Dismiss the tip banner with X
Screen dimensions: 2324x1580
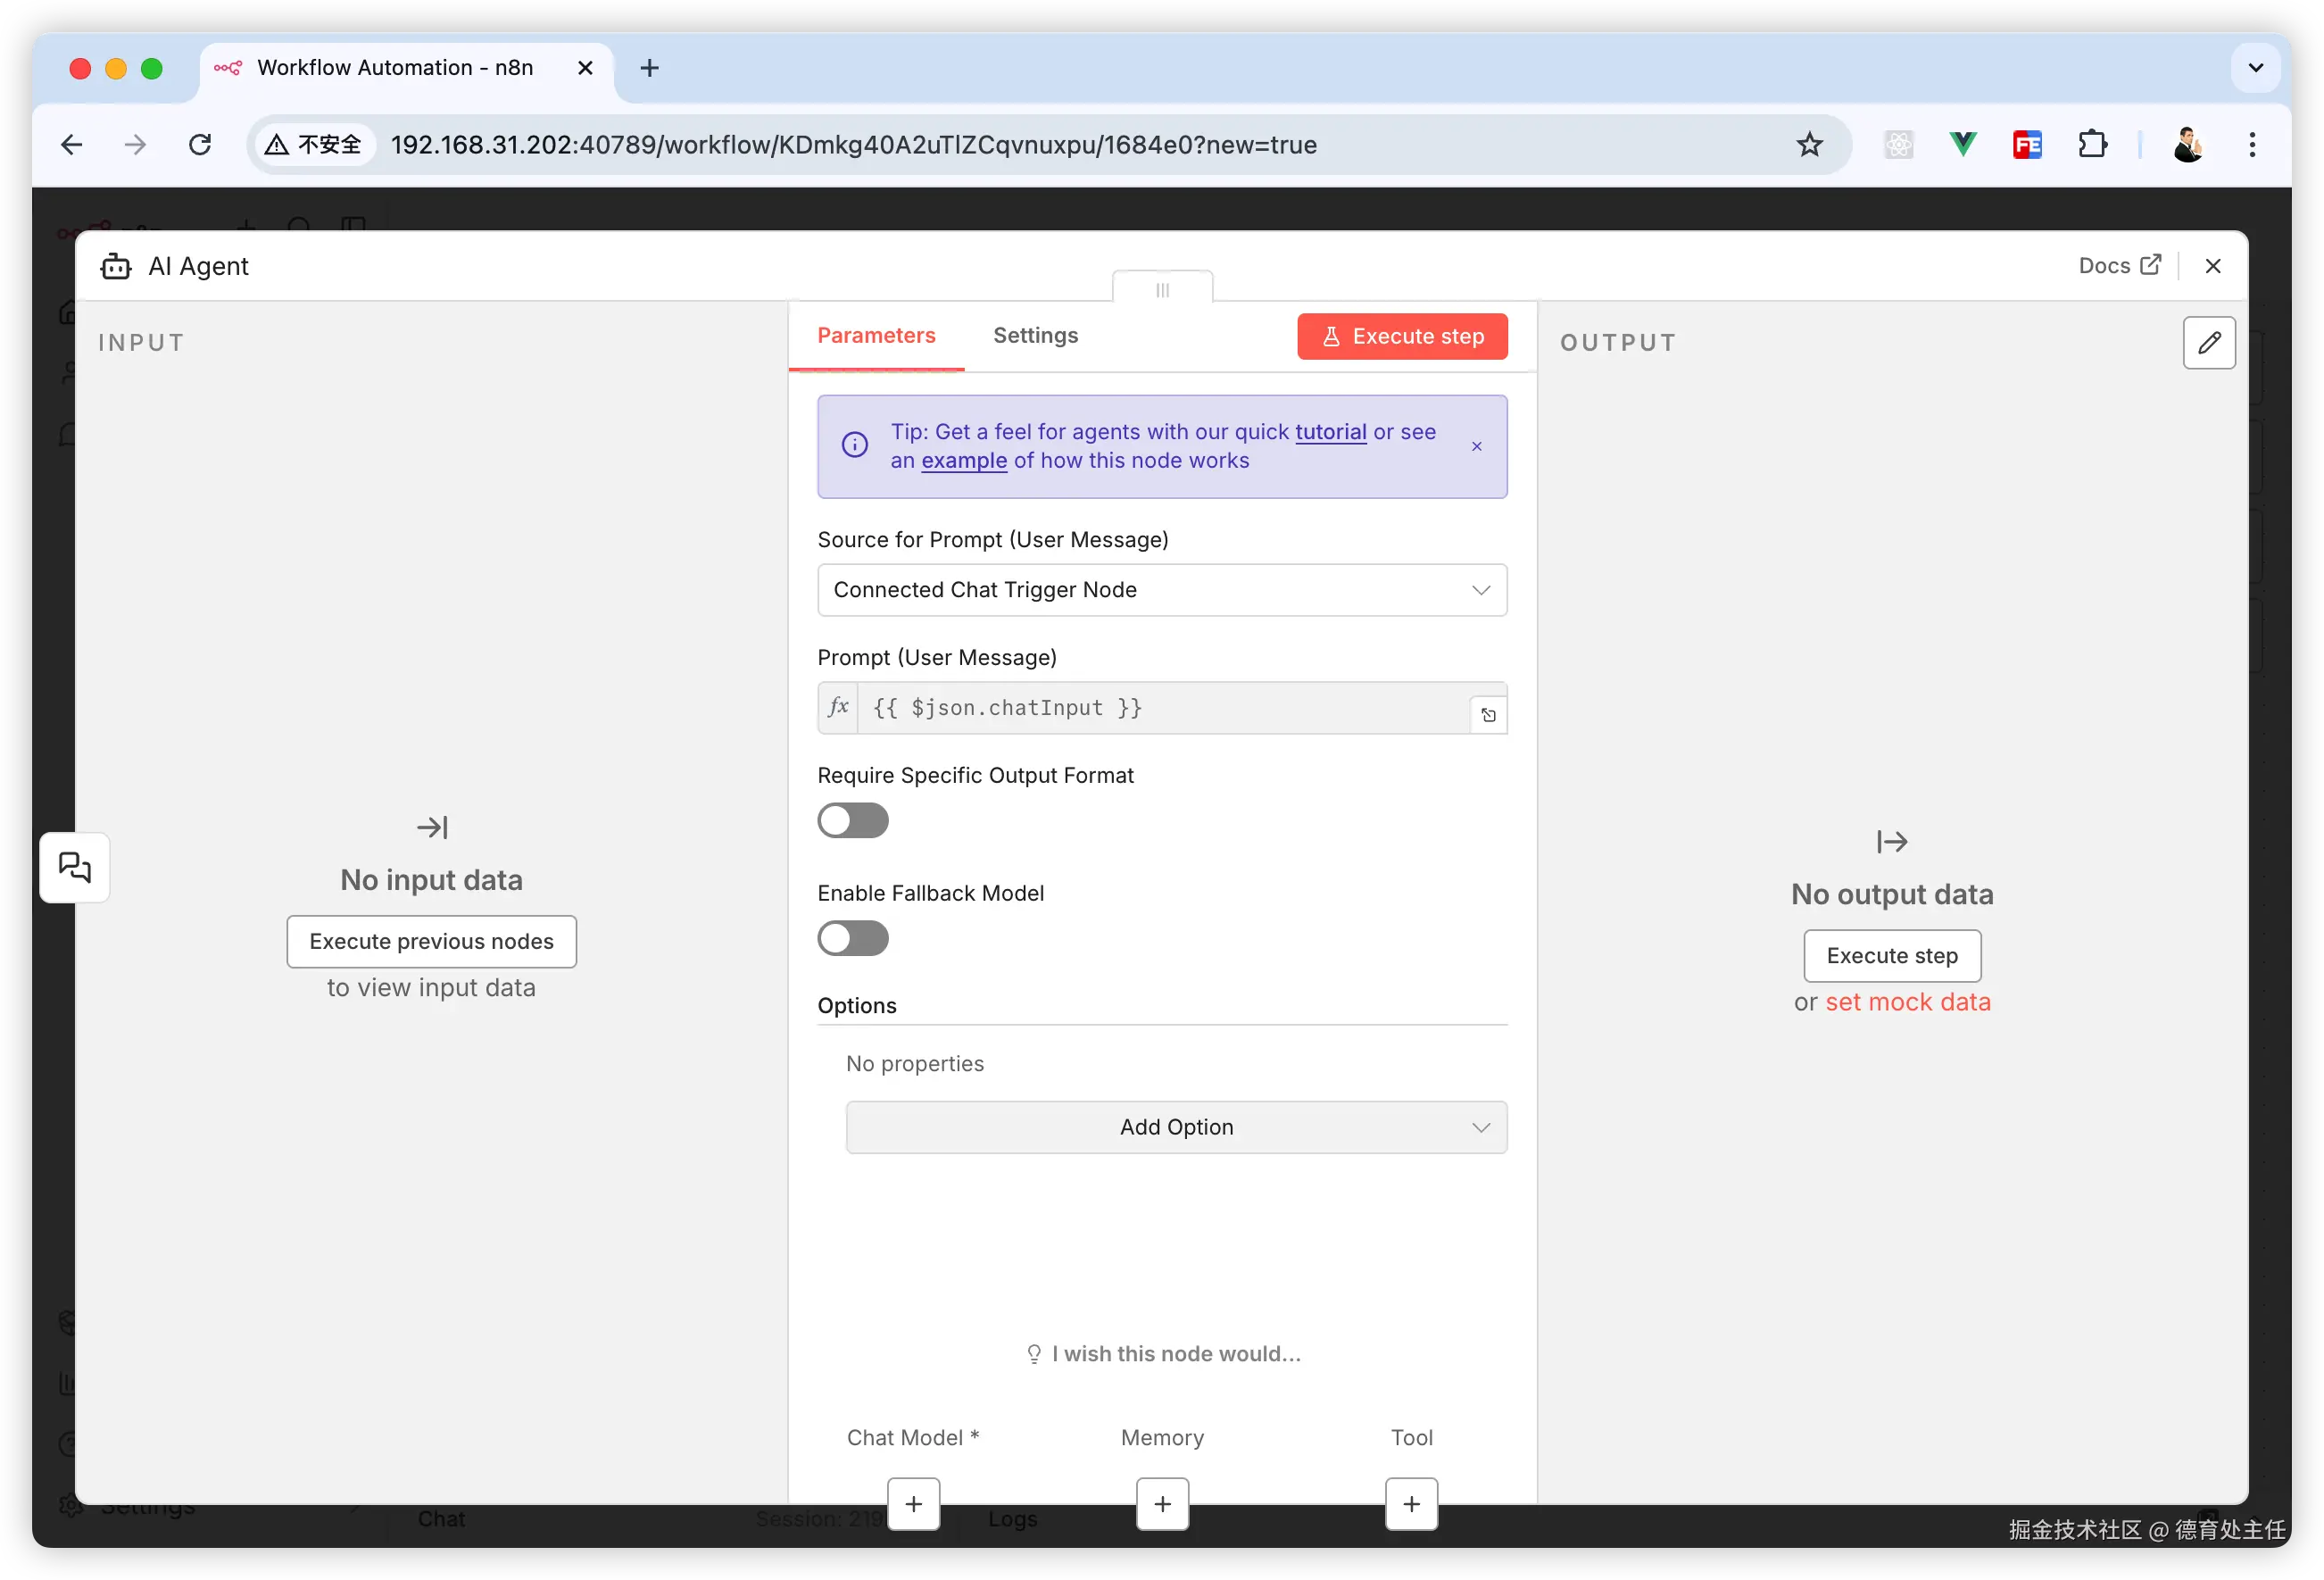coord(1476,446)
